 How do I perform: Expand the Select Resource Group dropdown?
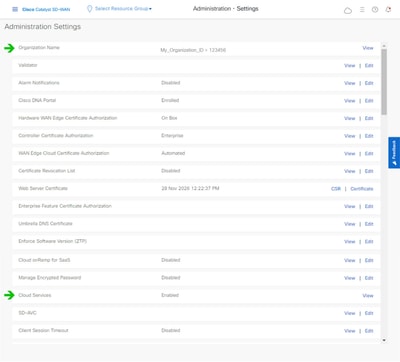123,9
